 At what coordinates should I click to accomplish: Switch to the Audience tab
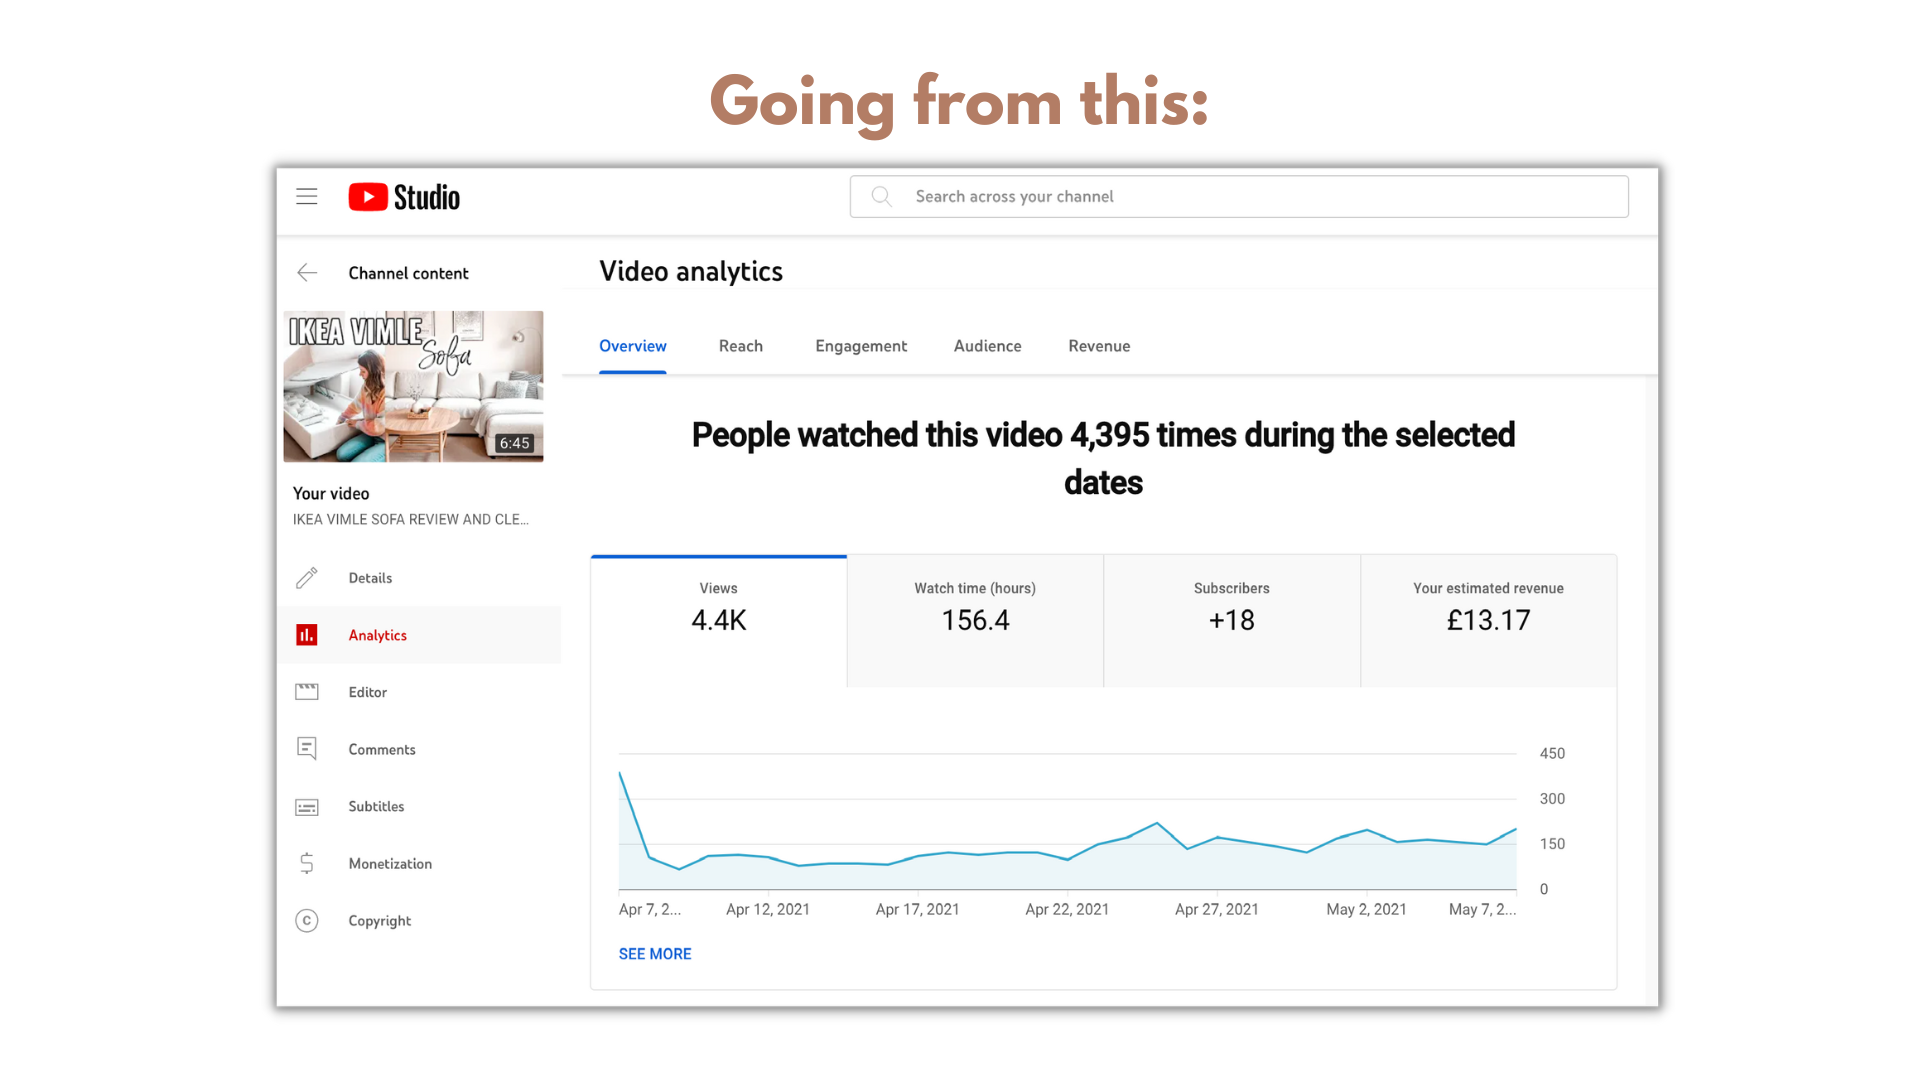coord(988,346)
